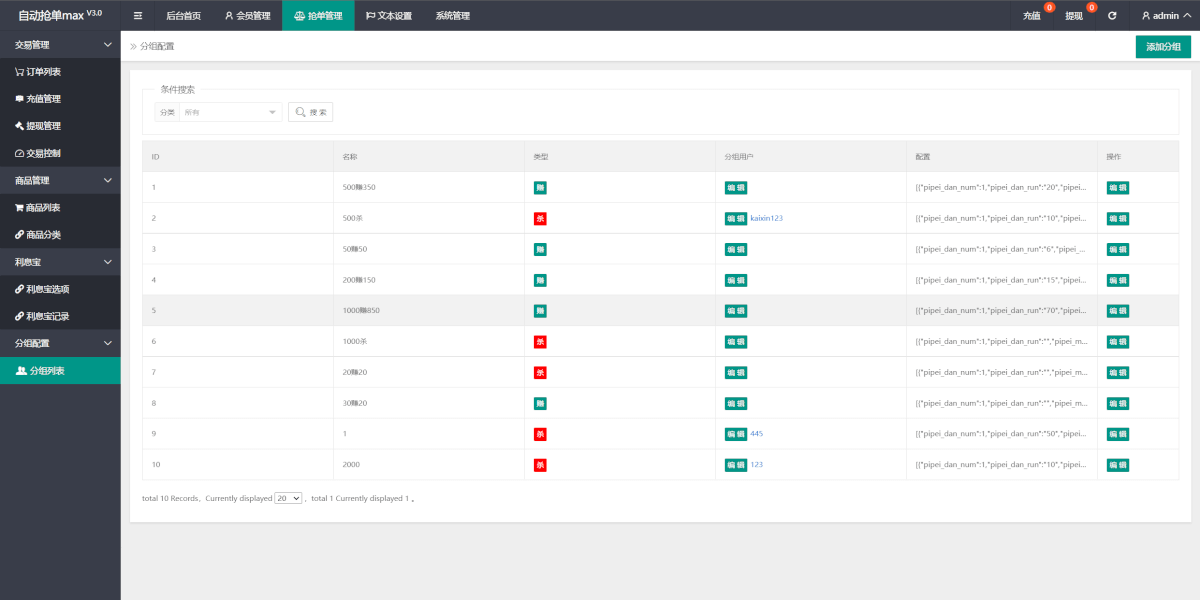Open the 分类 filter dropdown
The width and height of the screenshot is (1200, 600).
pos(230,112)
